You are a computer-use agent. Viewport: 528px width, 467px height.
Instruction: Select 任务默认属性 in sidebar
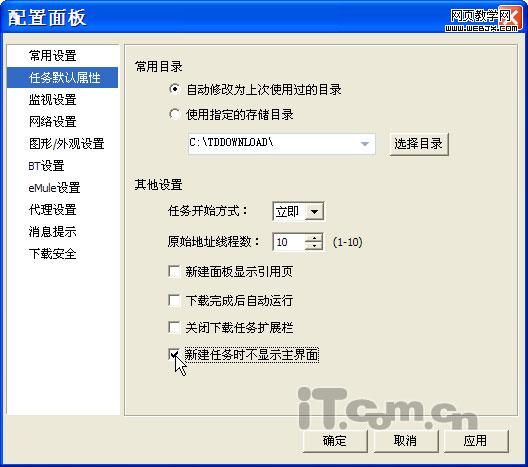63,77
